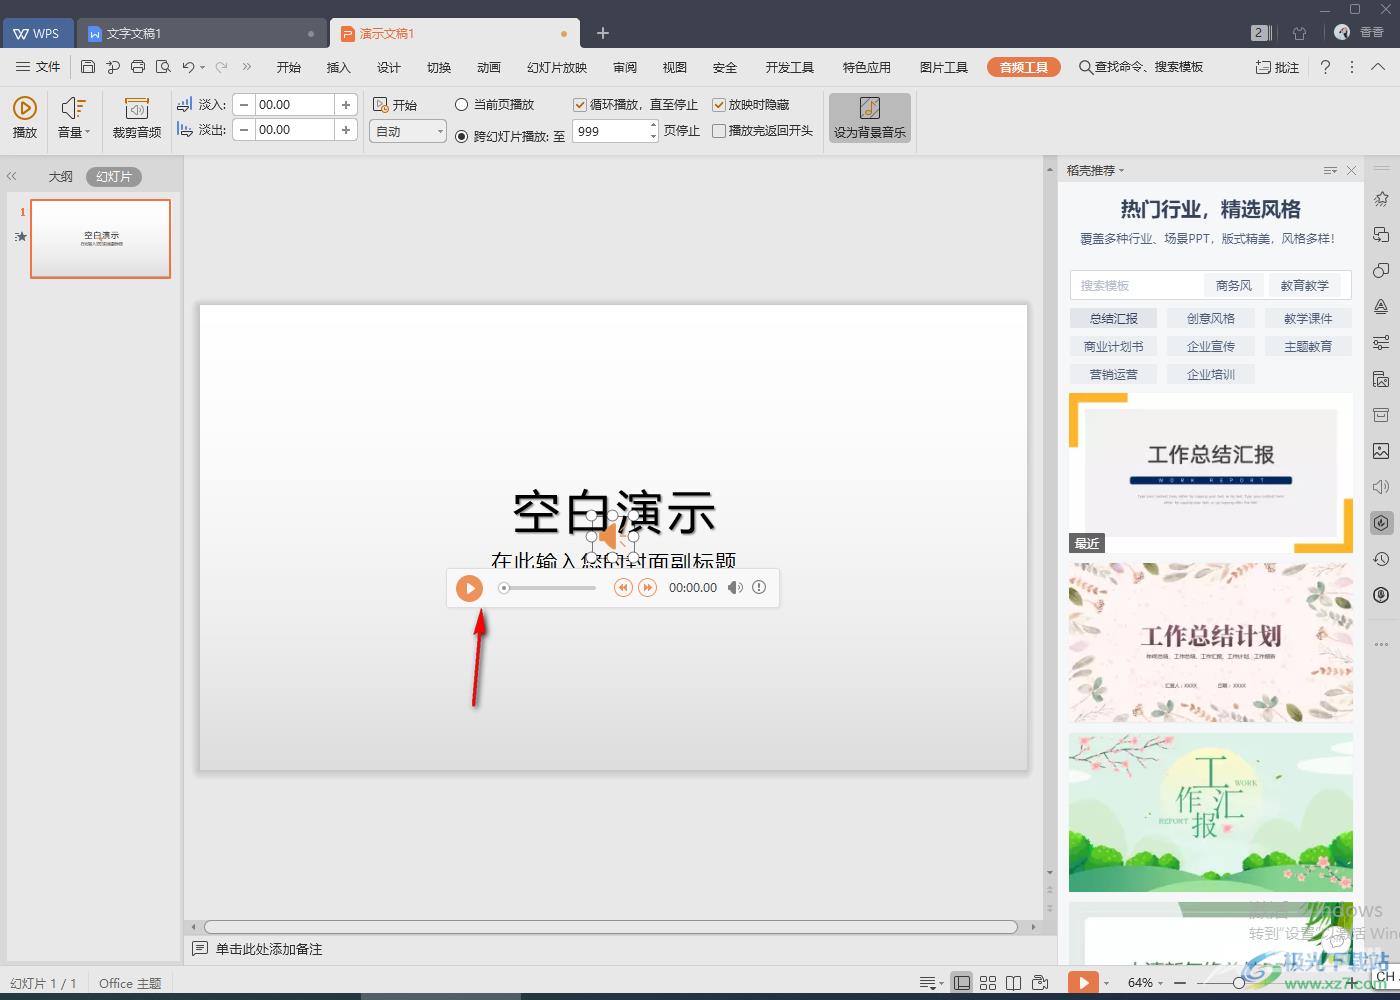
Task: Click the audio player progress slider
Action: pyautogui.click(x=548, y=588)
